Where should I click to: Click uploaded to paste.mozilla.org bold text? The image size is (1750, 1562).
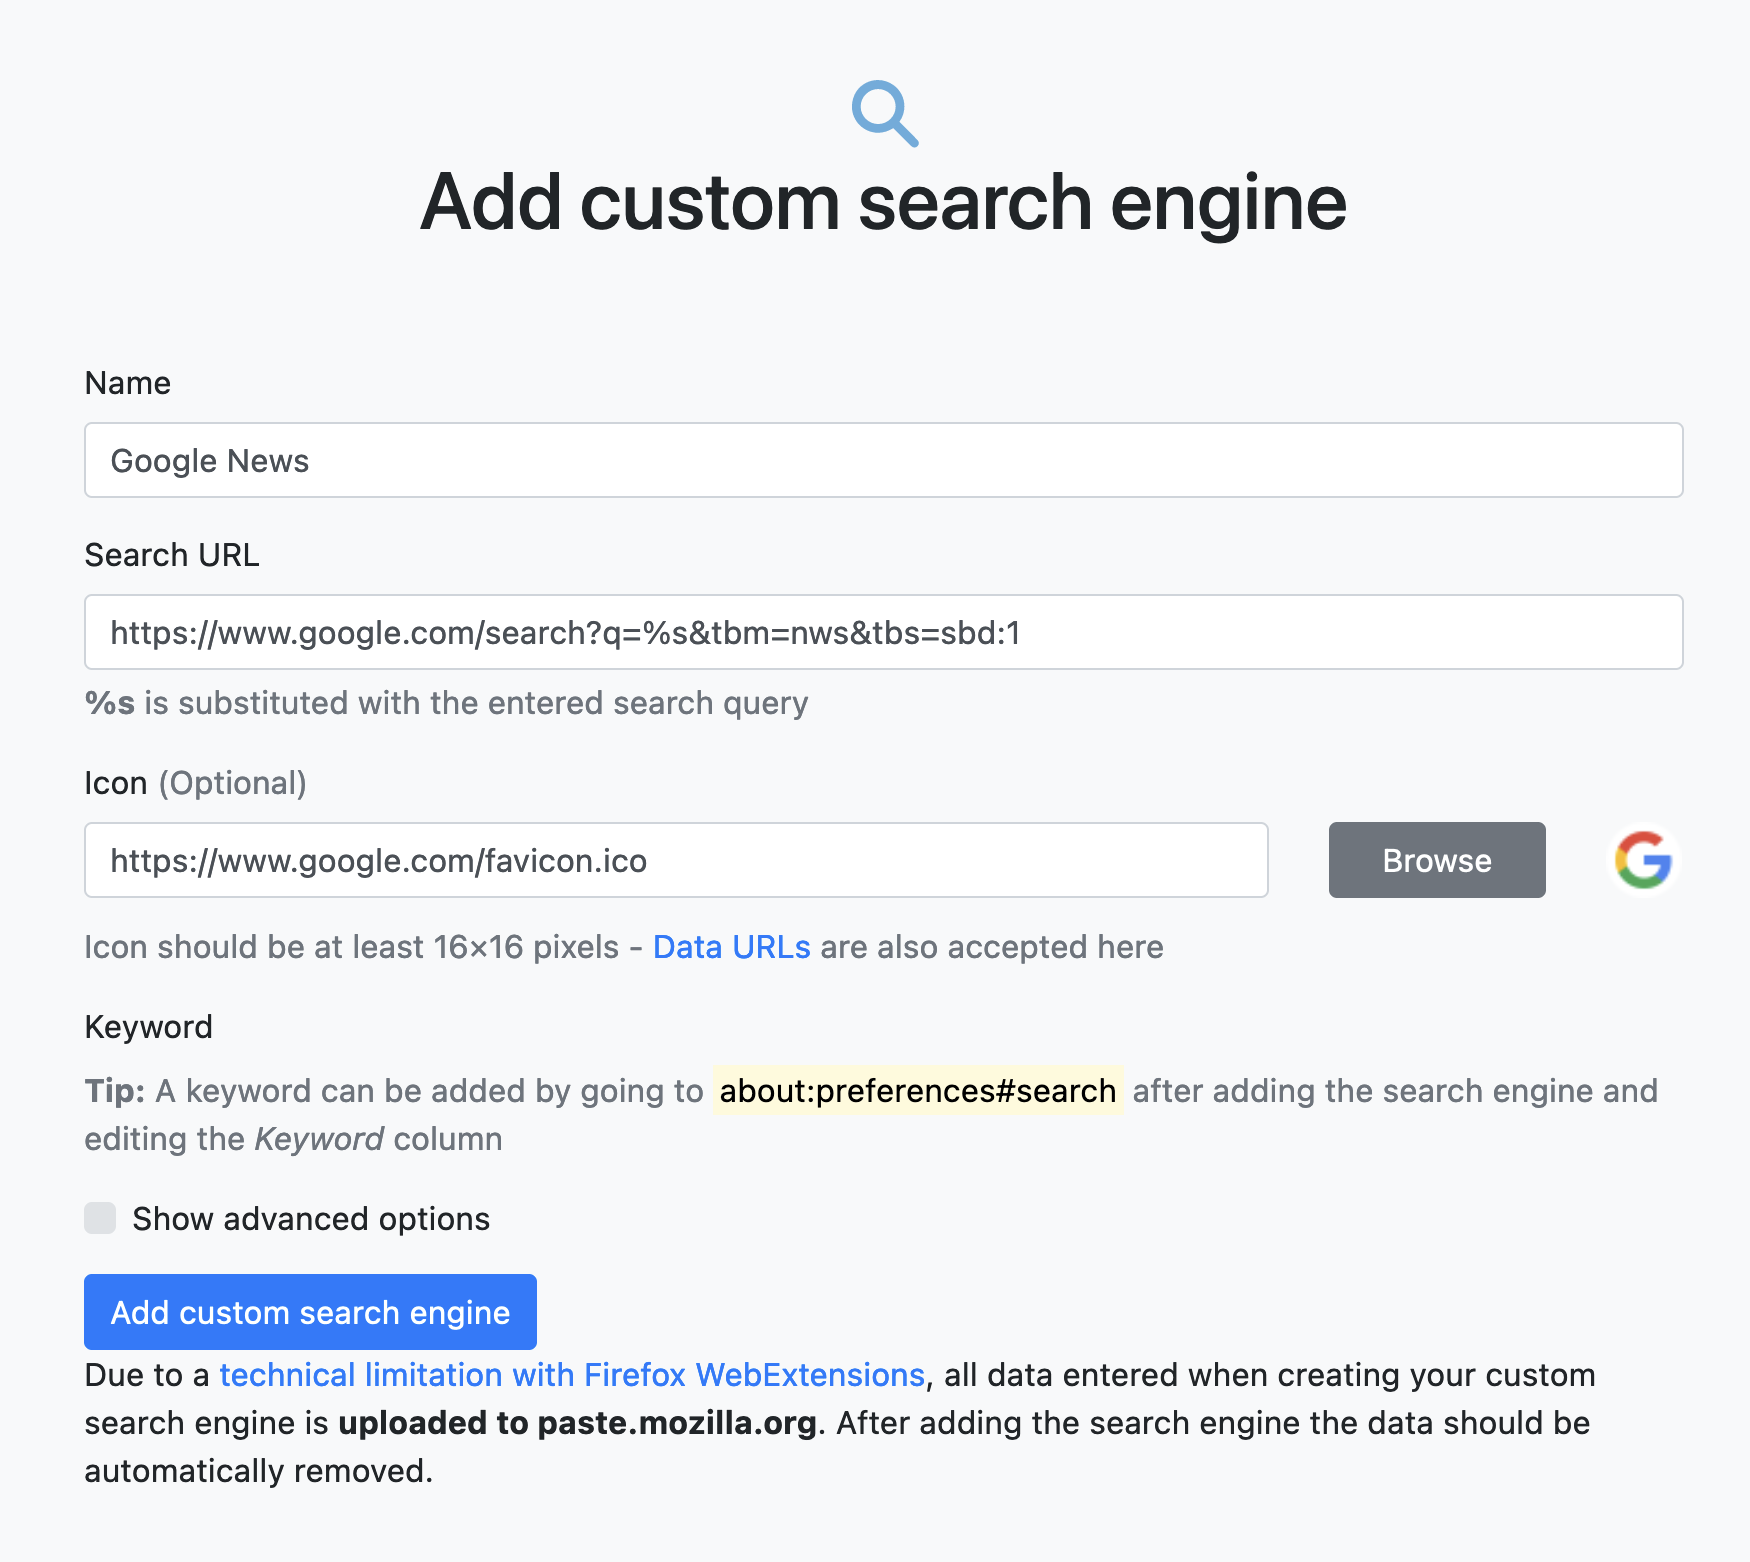click(x=578, y=1423)
